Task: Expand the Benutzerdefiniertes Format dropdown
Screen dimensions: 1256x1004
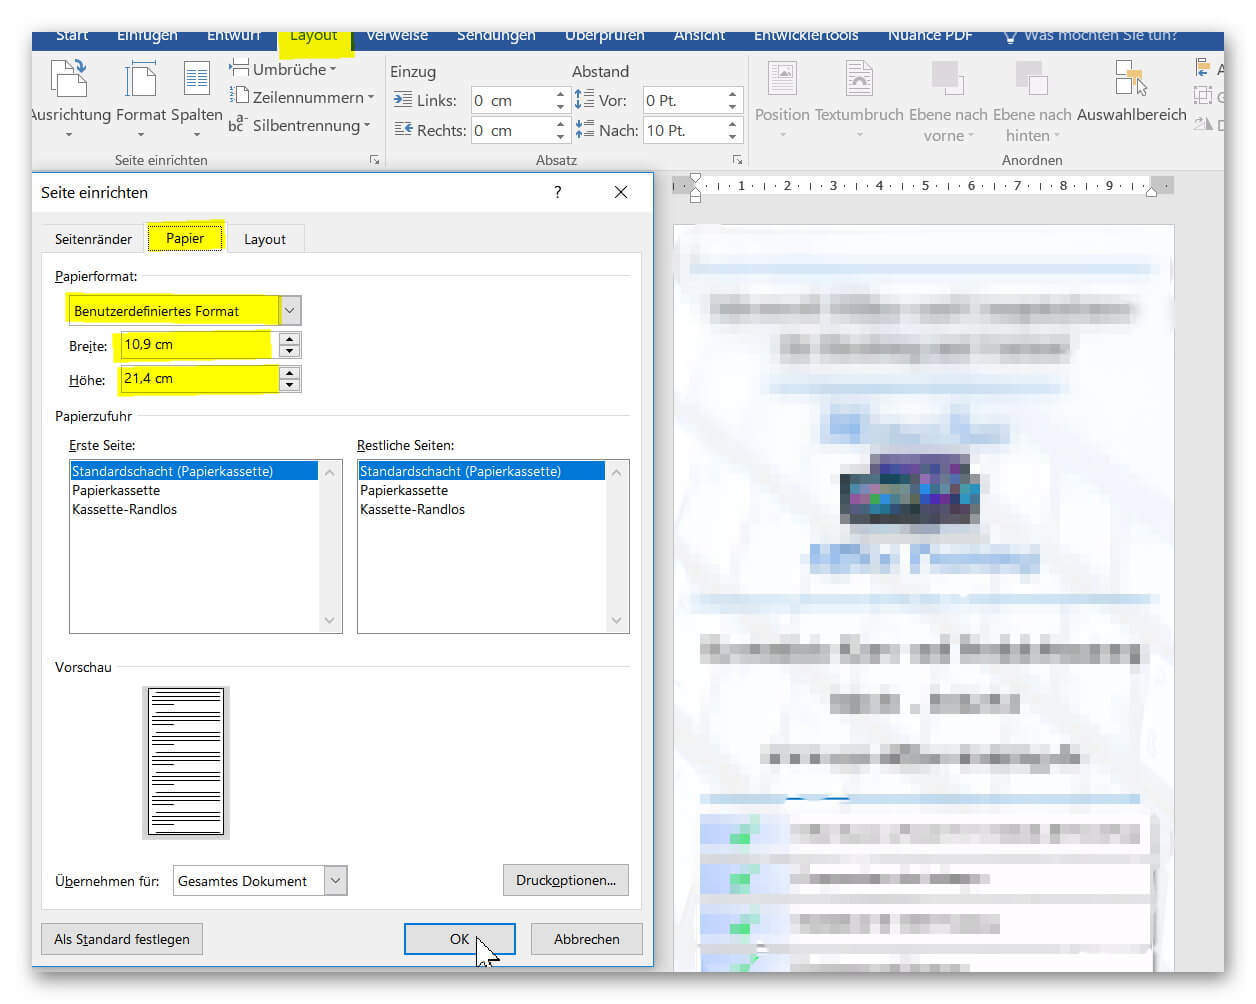Action: point(290,310)
